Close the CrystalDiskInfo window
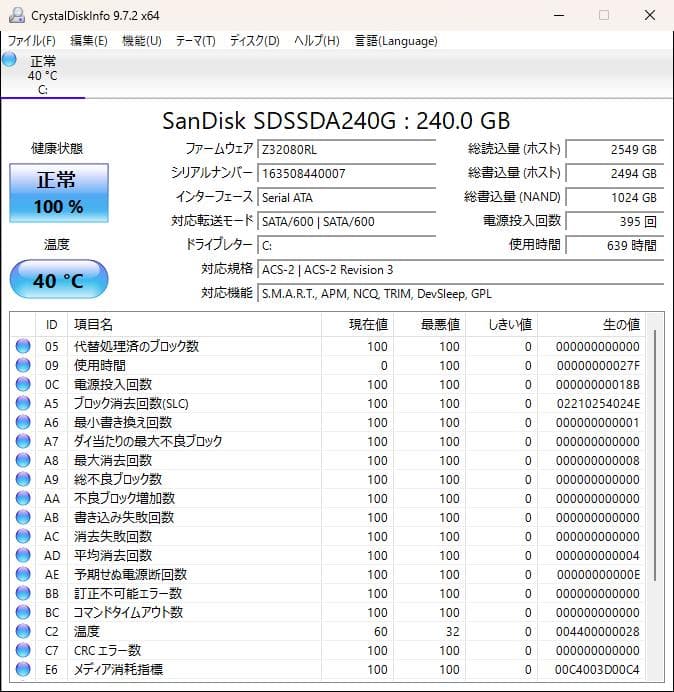The image size is (674, 692). pyautogui.click(x=650, y=15)
